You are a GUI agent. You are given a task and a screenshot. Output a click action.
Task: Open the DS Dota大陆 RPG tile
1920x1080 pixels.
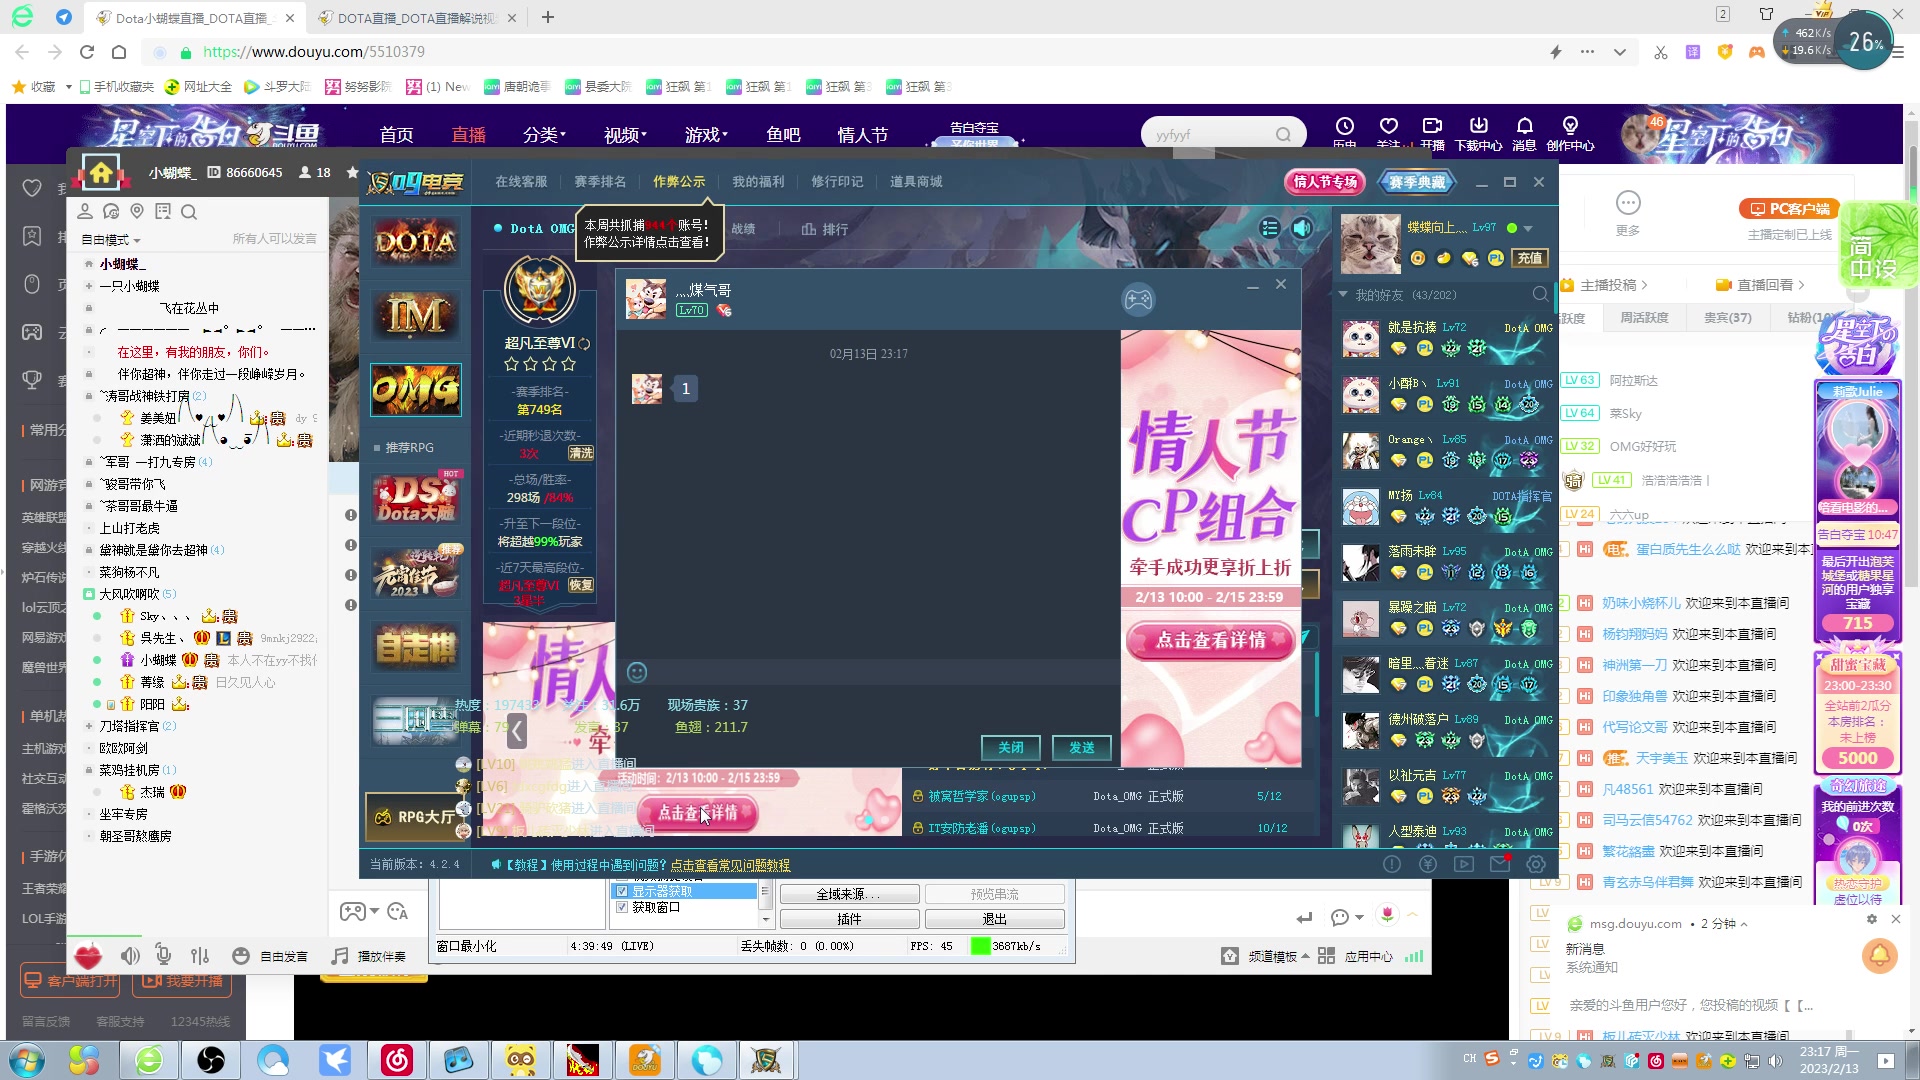416,498
